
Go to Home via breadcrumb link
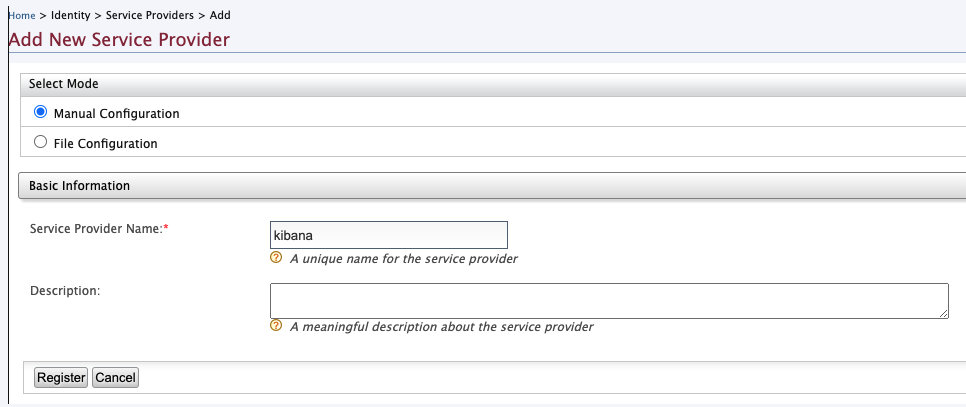pyautogui.click(x=22, y=17)
